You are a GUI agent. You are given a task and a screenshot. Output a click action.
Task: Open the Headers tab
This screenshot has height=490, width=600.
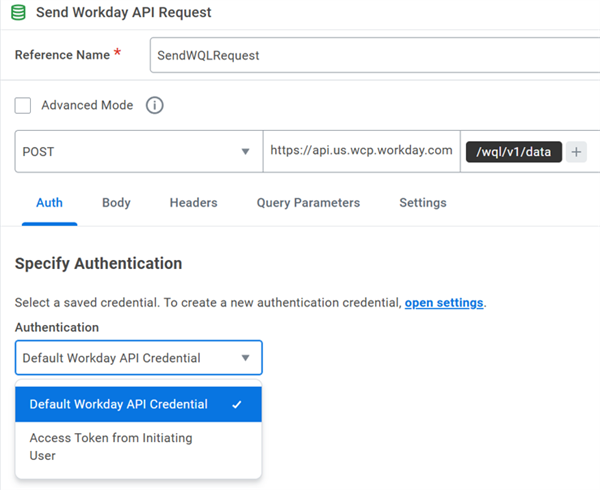pos(194,202)
